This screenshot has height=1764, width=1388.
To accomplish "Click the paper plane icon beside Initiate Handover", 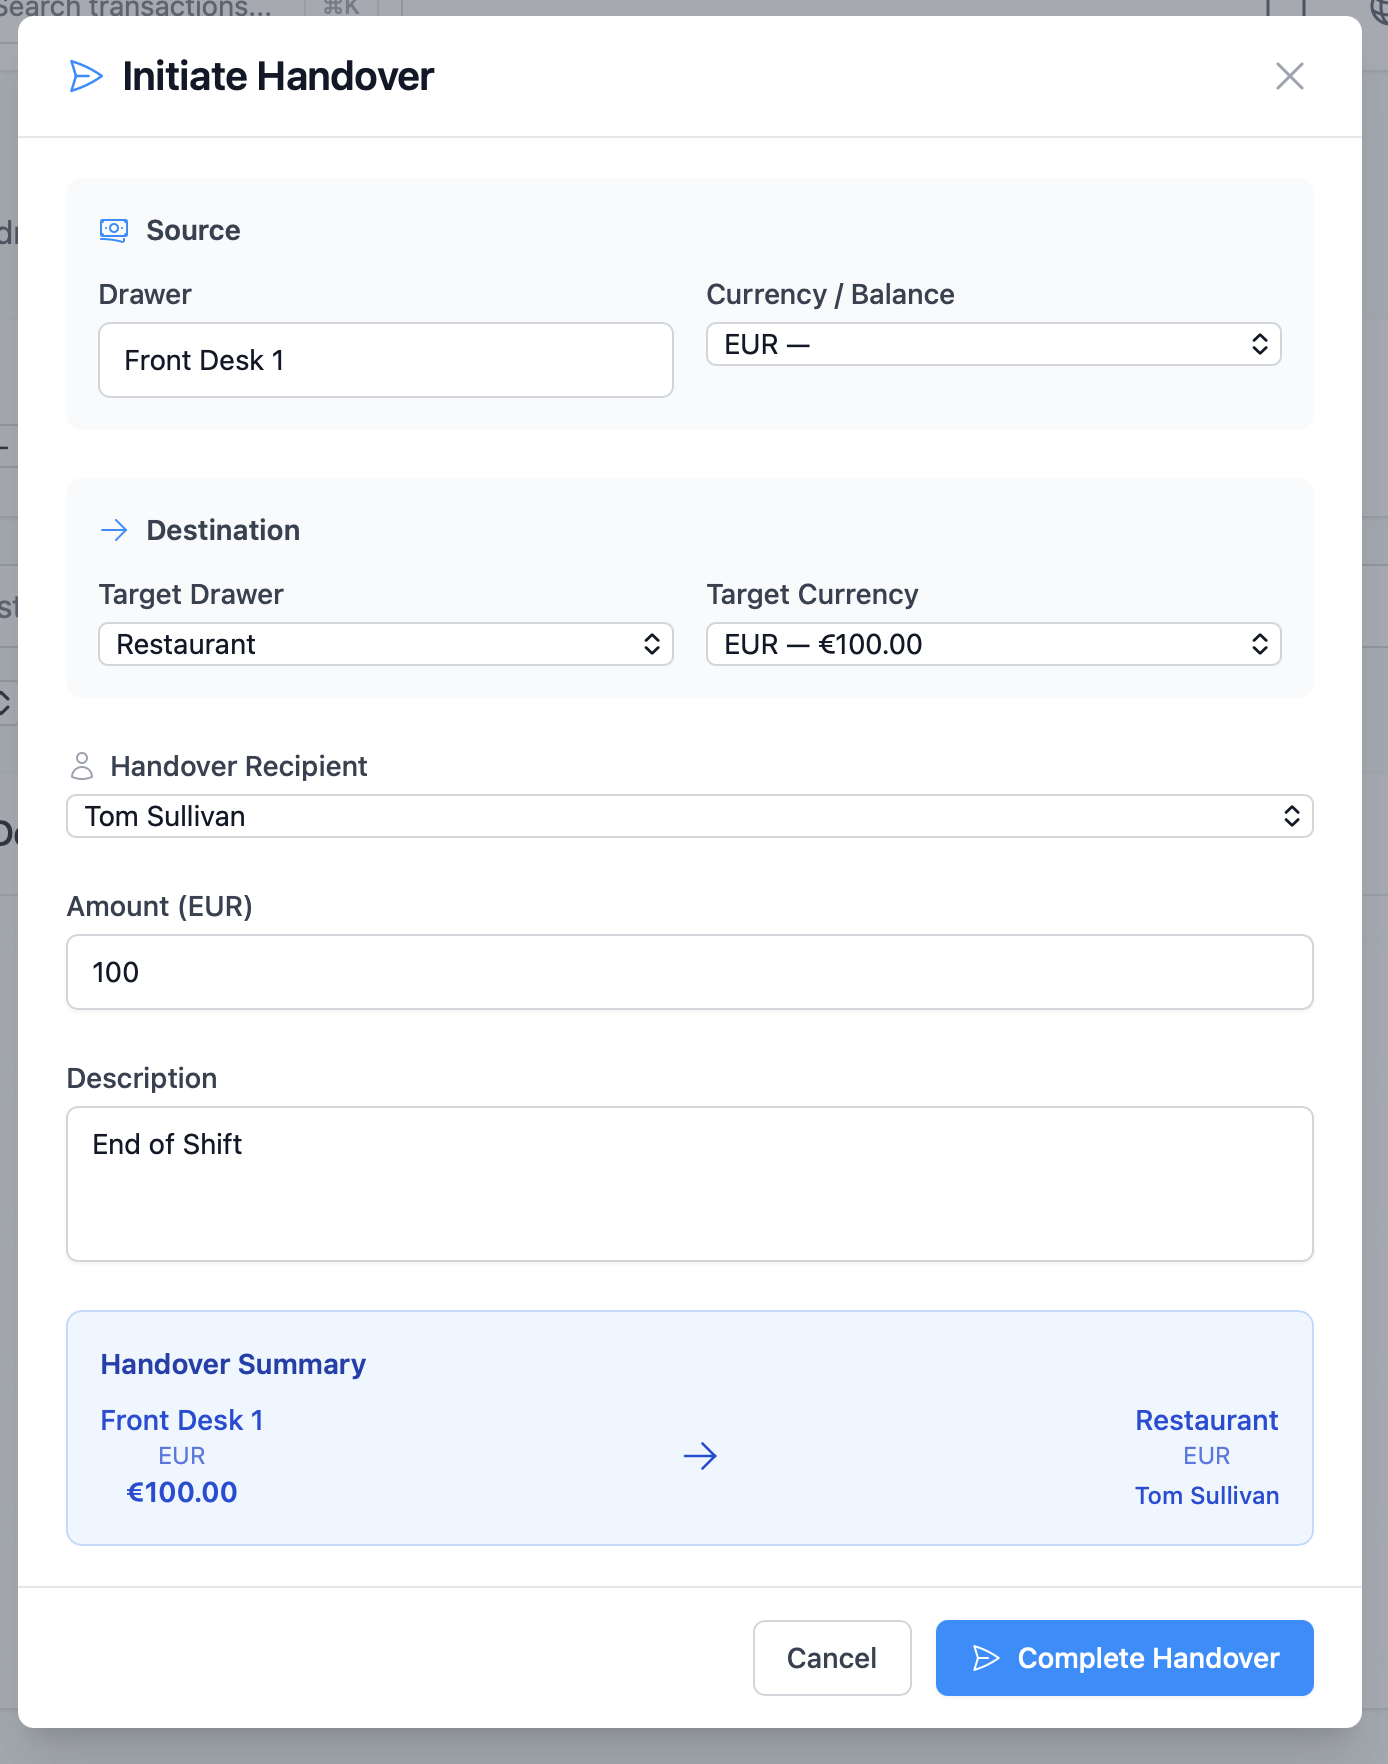I will tap(86, 76).
